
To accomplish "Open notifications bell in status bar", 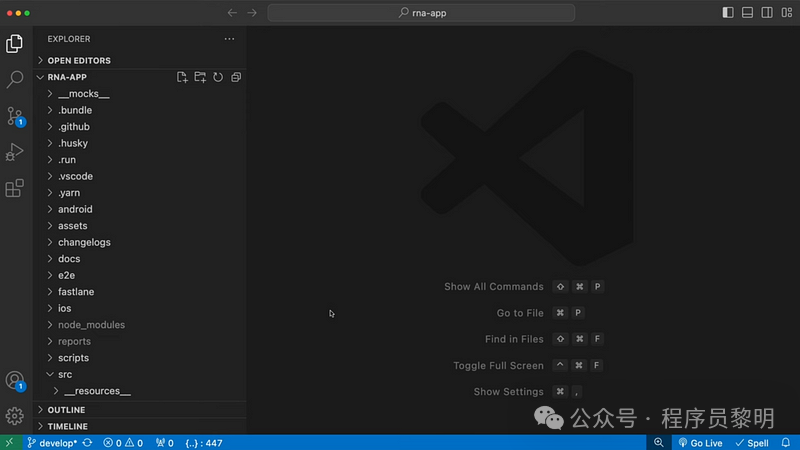I will [786, 442].
